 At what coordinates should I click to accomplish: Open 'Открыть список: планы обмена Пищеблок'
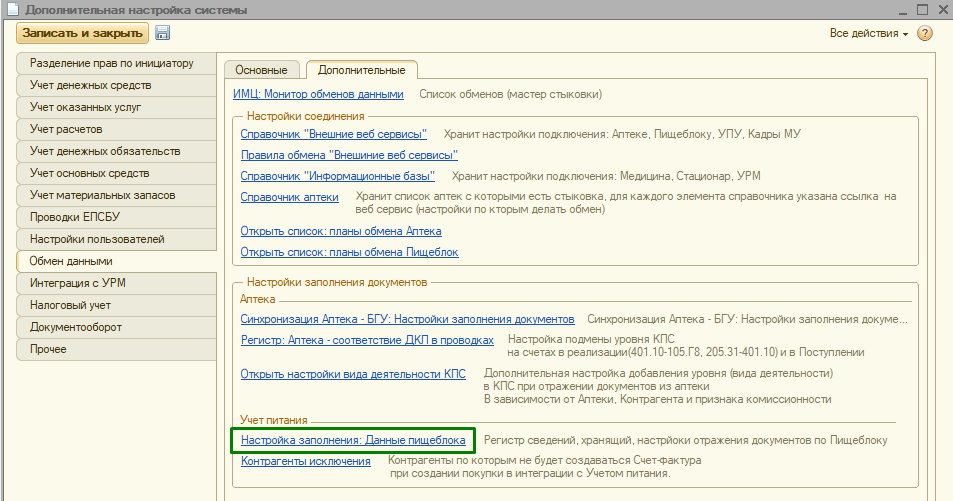point(349,252)
